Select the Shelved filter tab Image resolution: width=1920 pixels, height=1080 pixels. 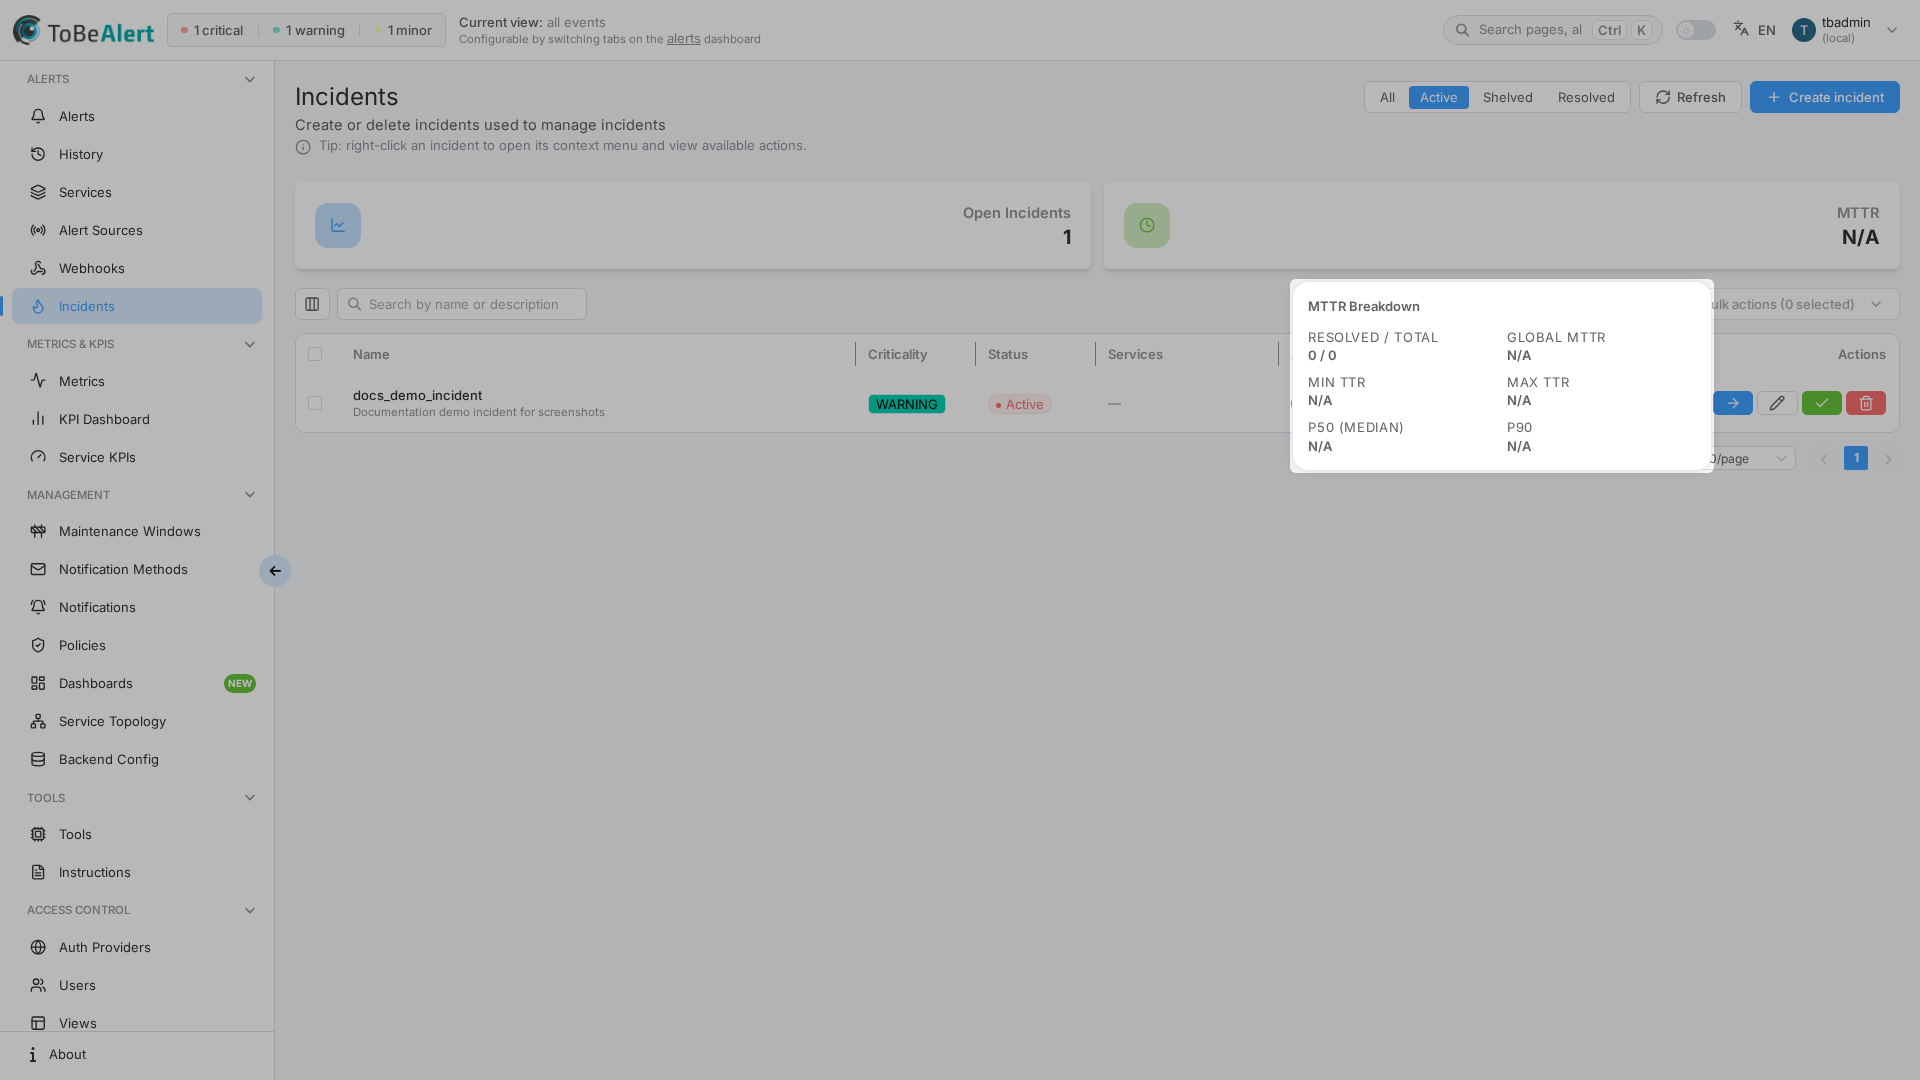point(1507,97)
